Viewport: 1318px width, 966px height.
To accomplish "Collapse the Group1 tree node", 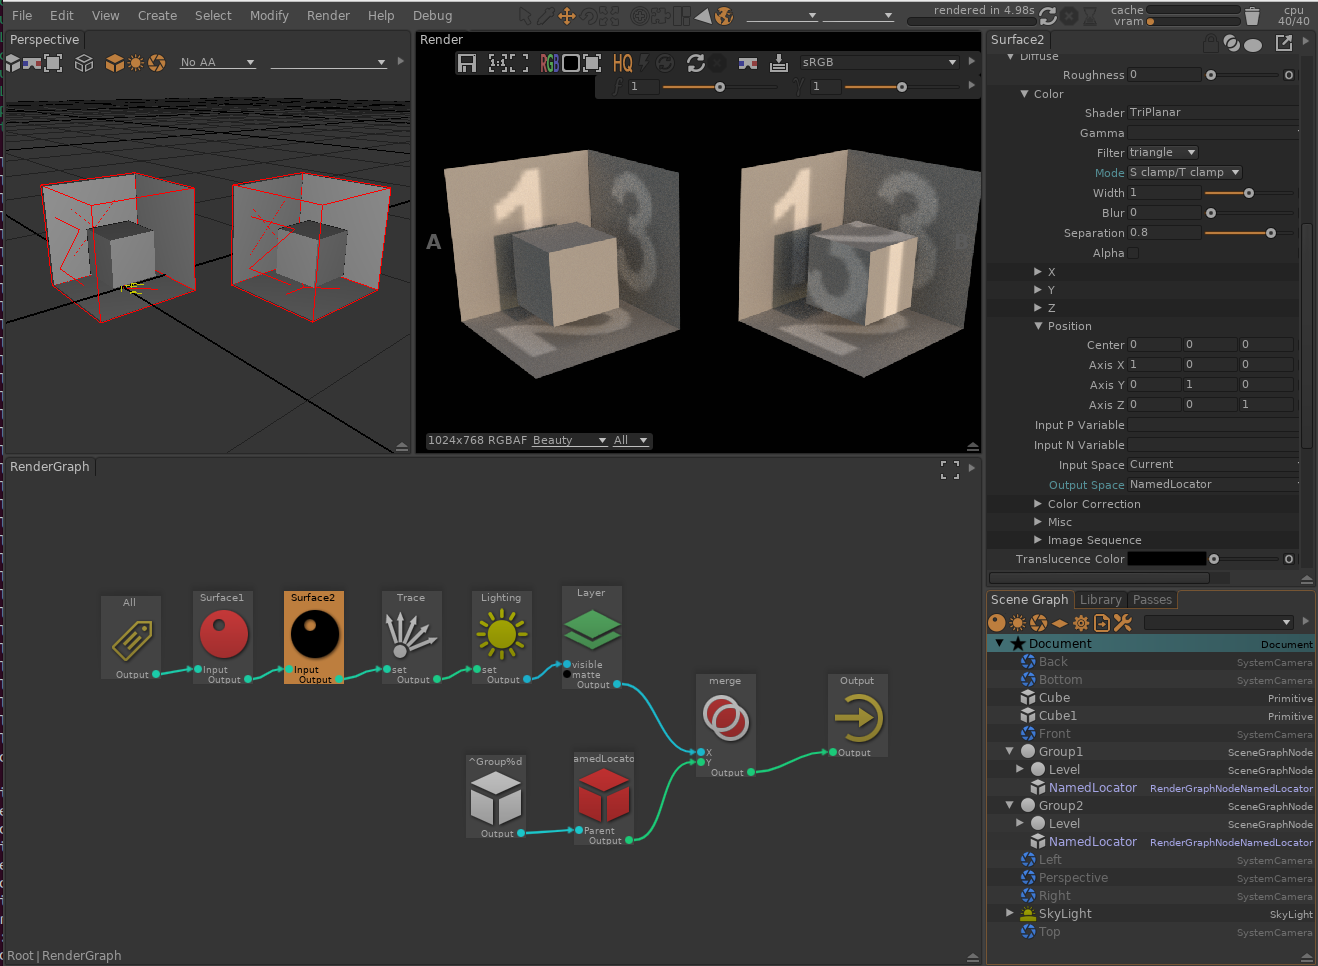I will 1010,751.
